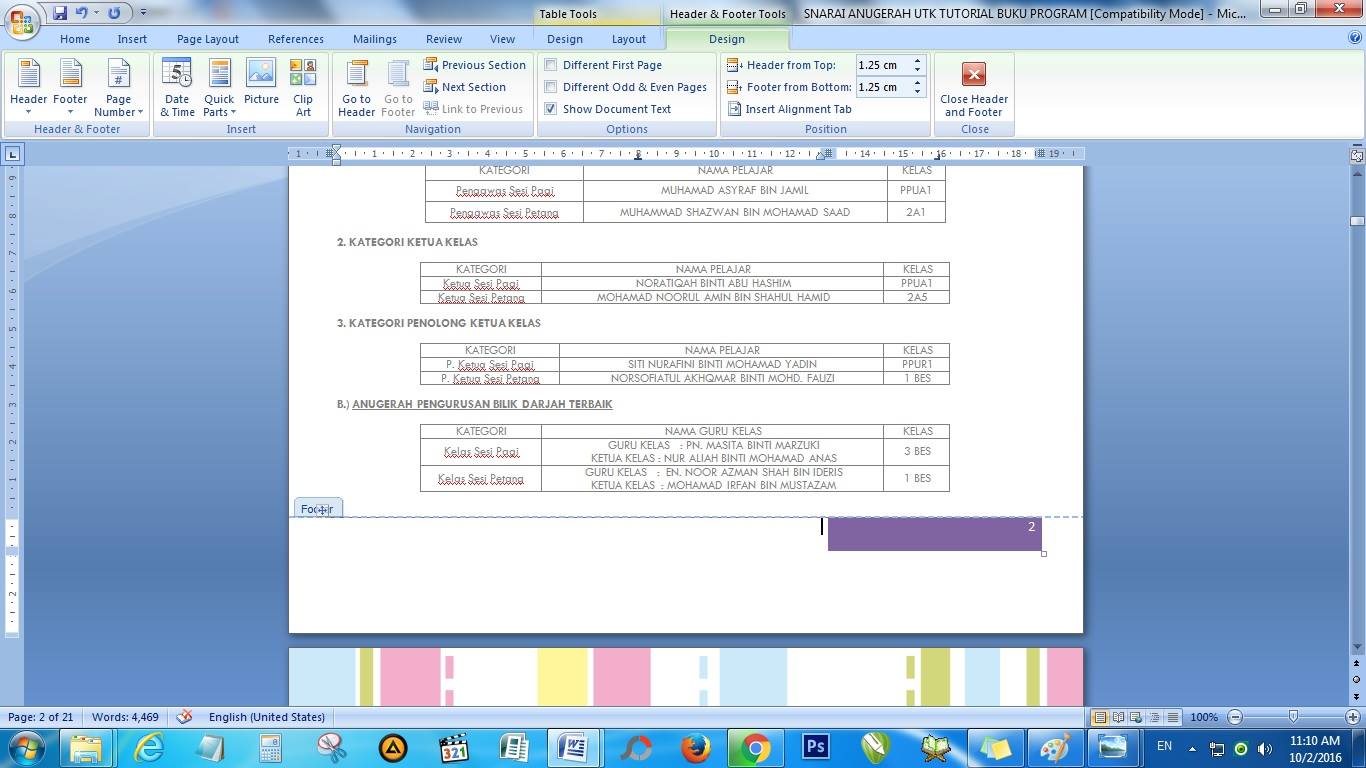Viewport: 1366px width, 768px height.
Task: Click the 100% zoom level button
Action: click(x=1204, y=717)
